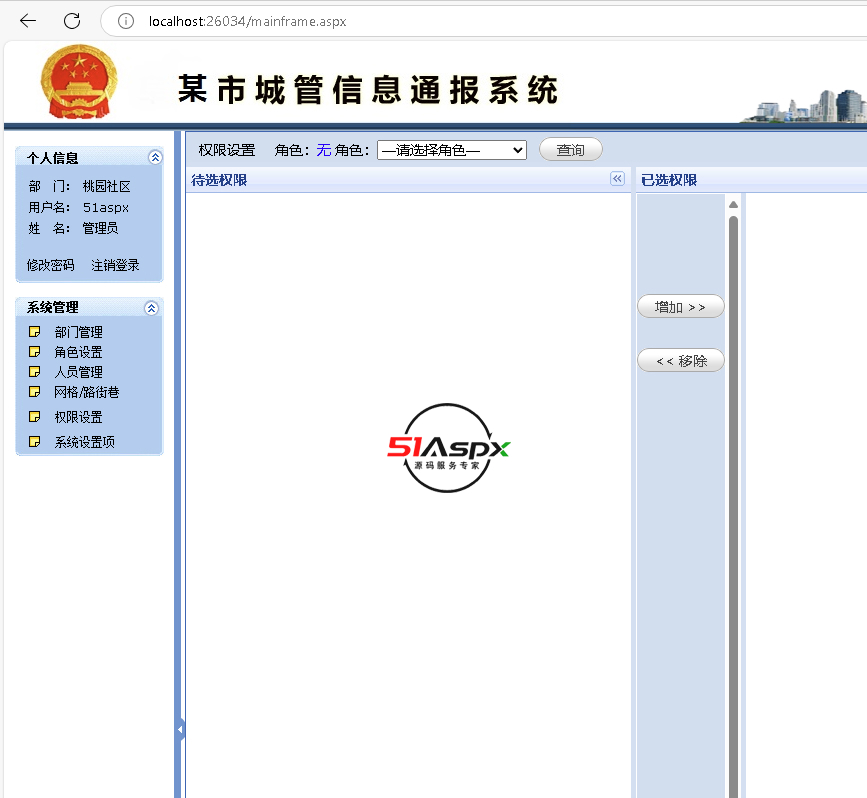Open 人员管理 menu item
Screen dimensions: 867x798
[x=78, y=372]
